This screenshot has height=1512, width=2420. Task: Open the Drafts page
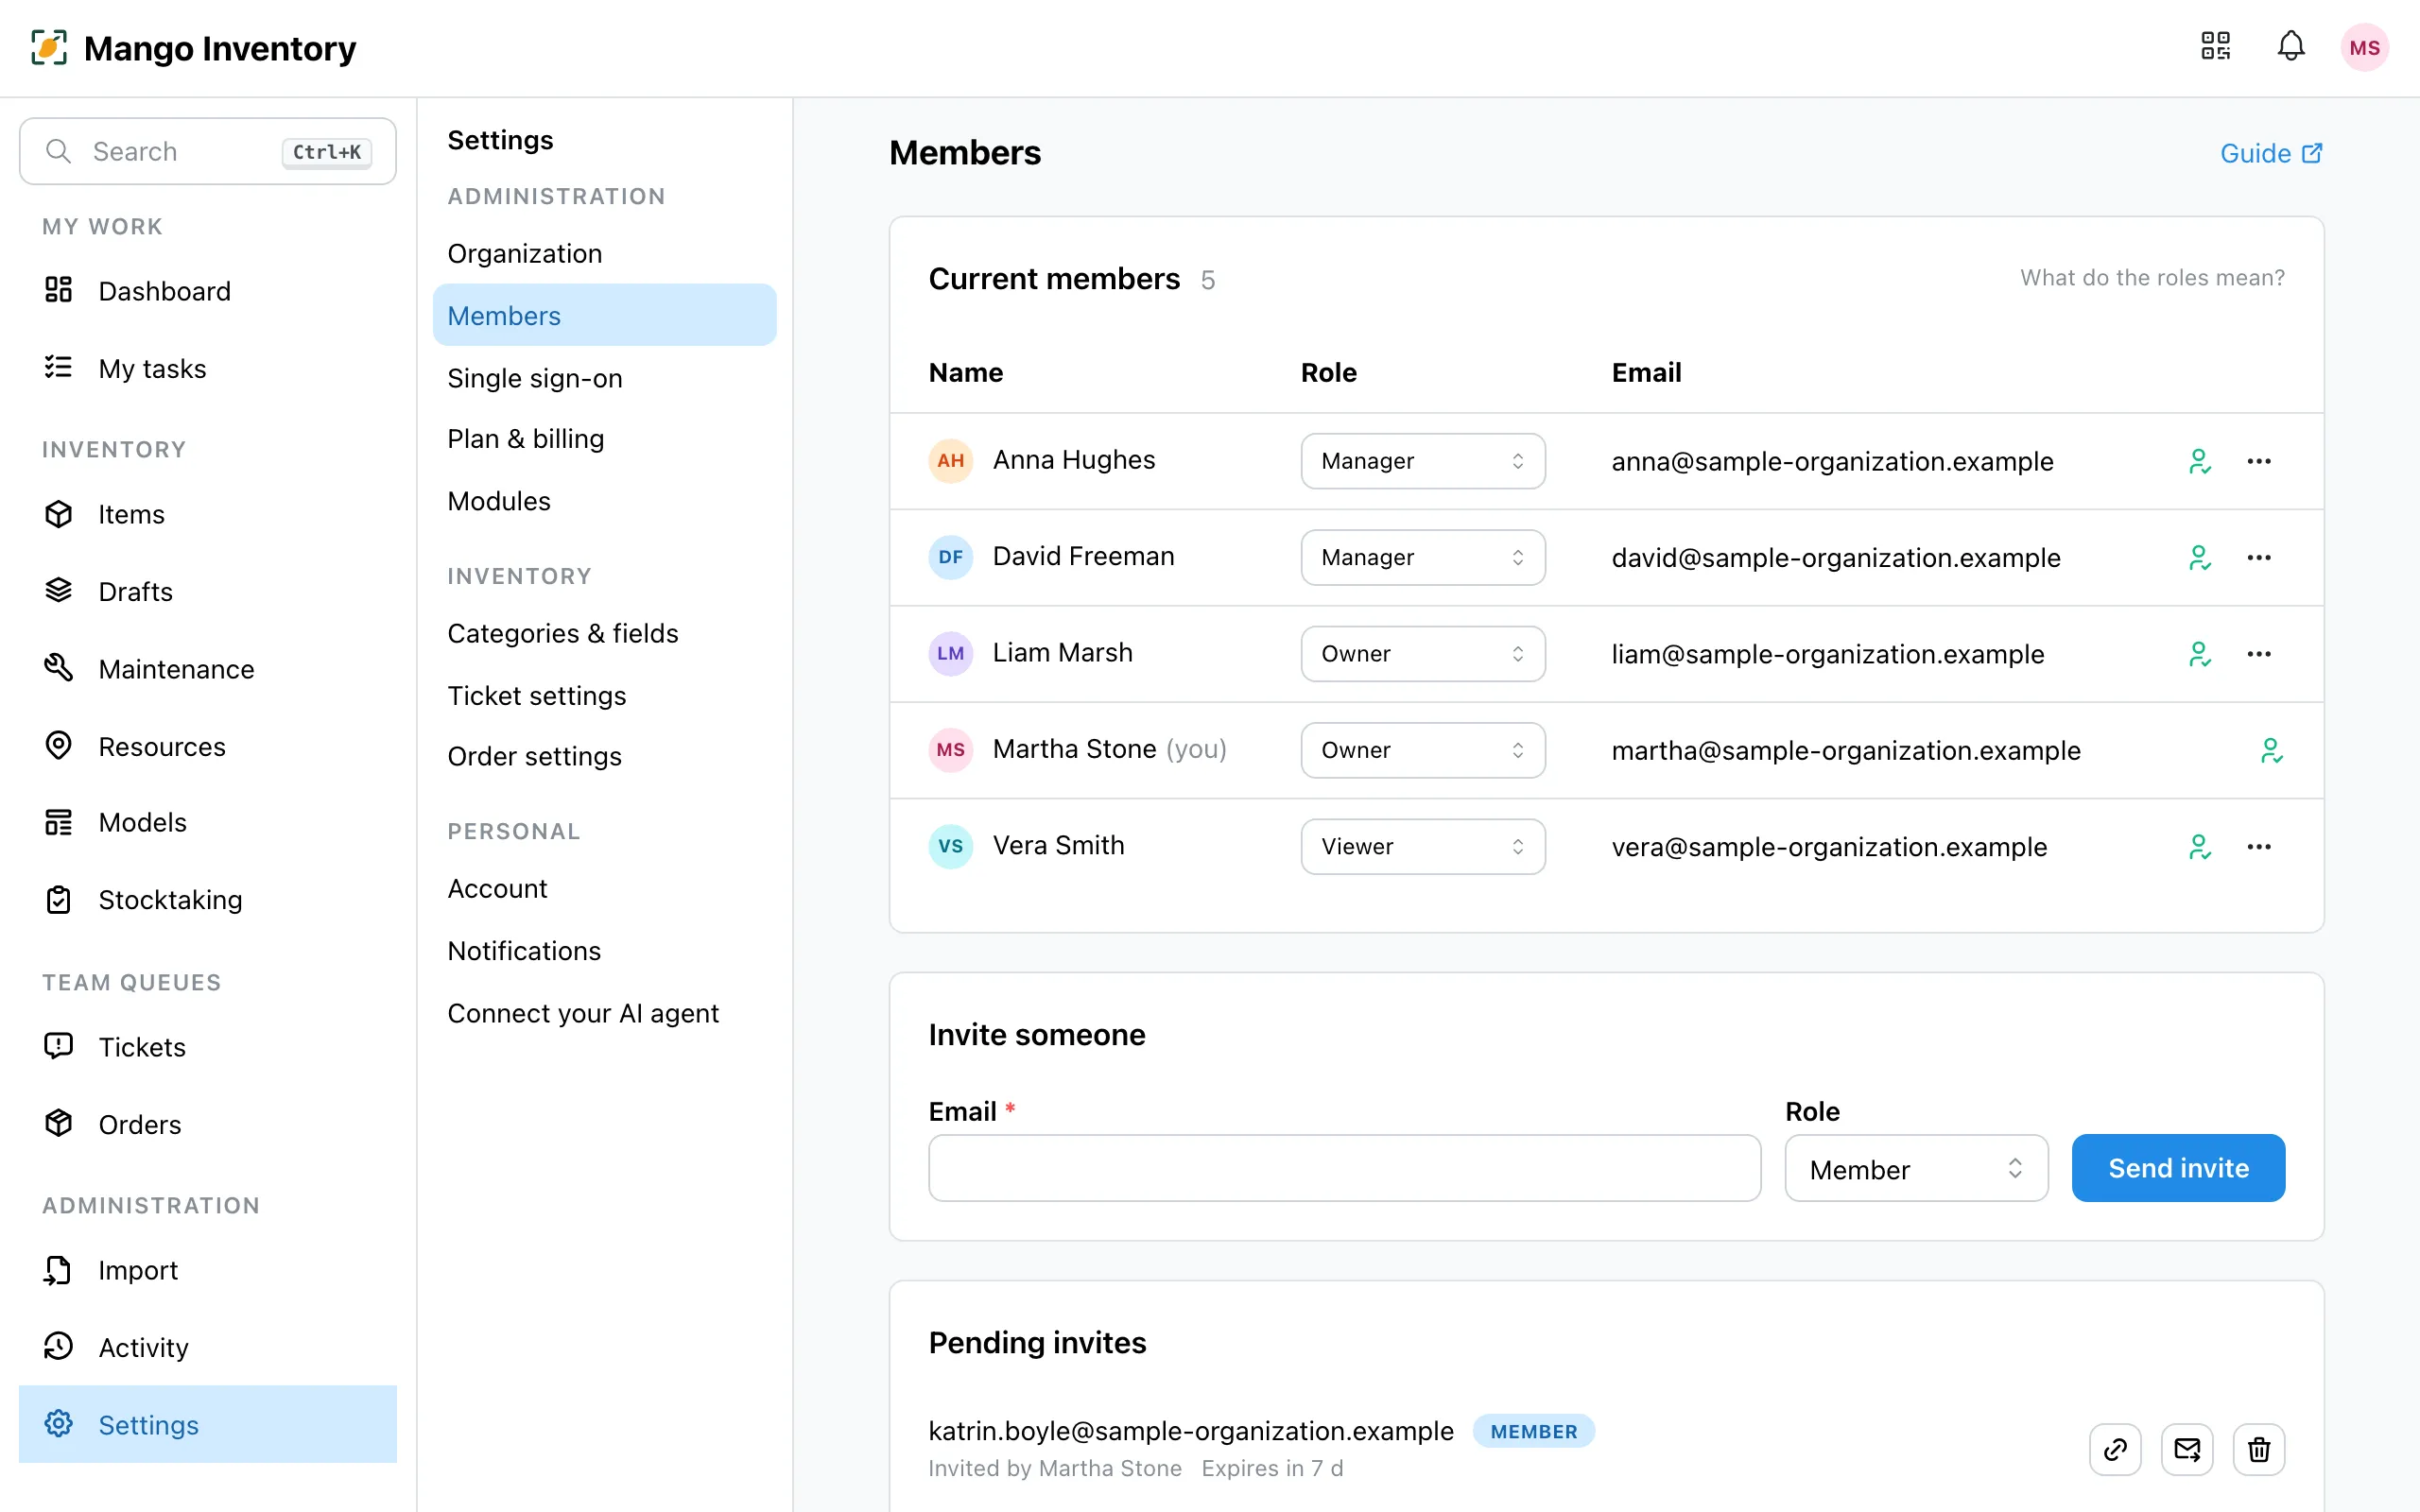[x=208, y=592]
